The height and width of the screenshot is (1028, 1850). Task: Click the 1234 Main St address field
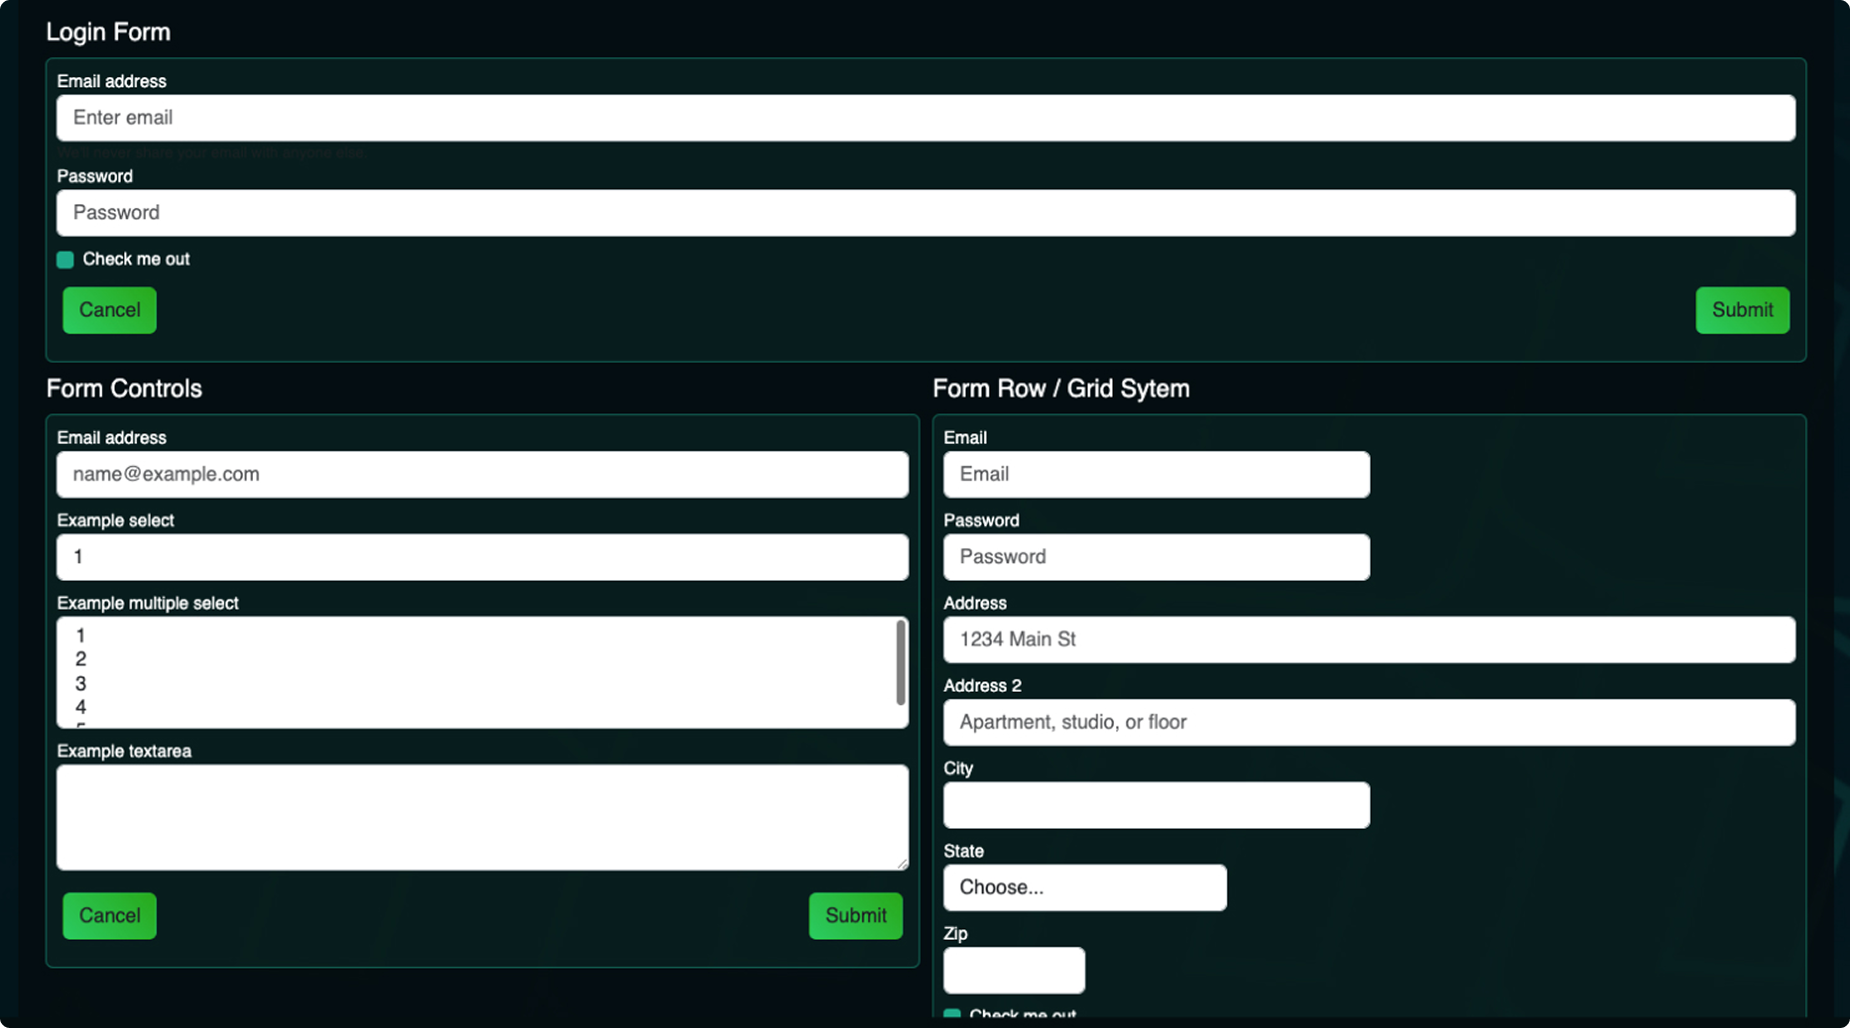[1368, 640]
